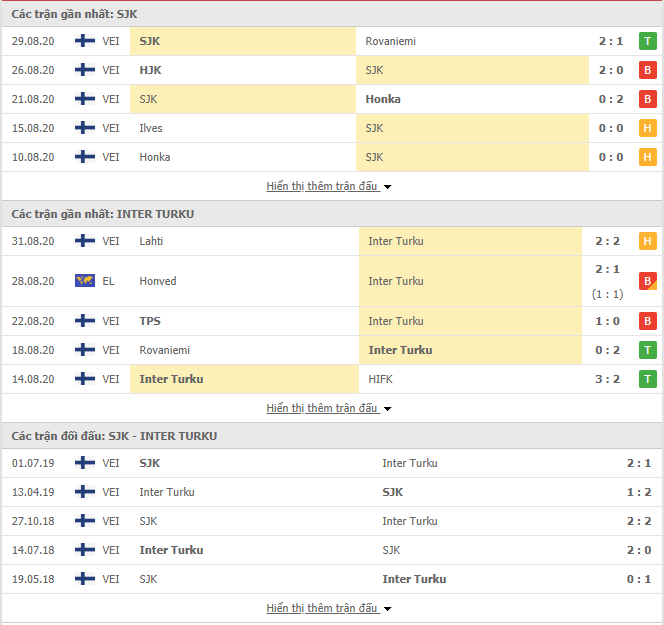Click the 0 : 2 score of SJK vs Honka
This screenshot has height=625, width=664.
[611, 99]
